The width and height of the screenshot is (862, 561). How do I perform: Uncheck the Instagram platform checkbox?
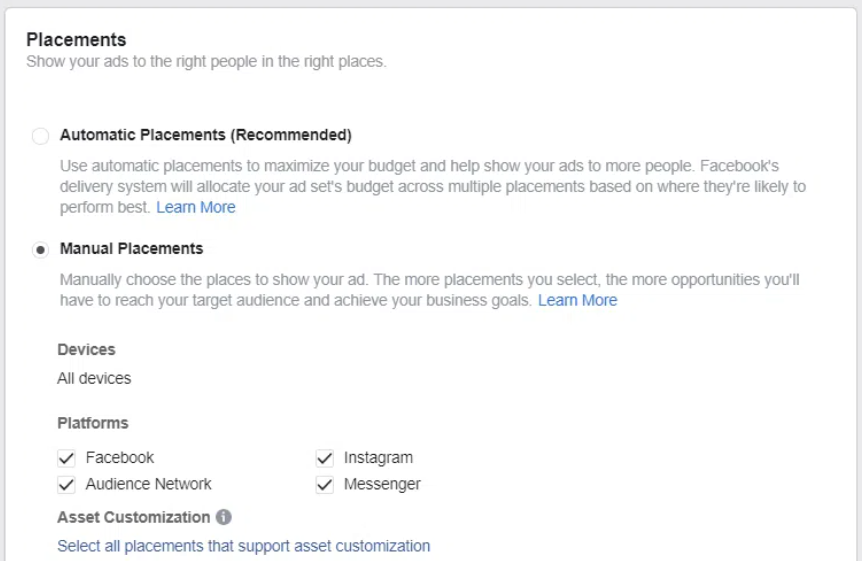pos(324,458)
